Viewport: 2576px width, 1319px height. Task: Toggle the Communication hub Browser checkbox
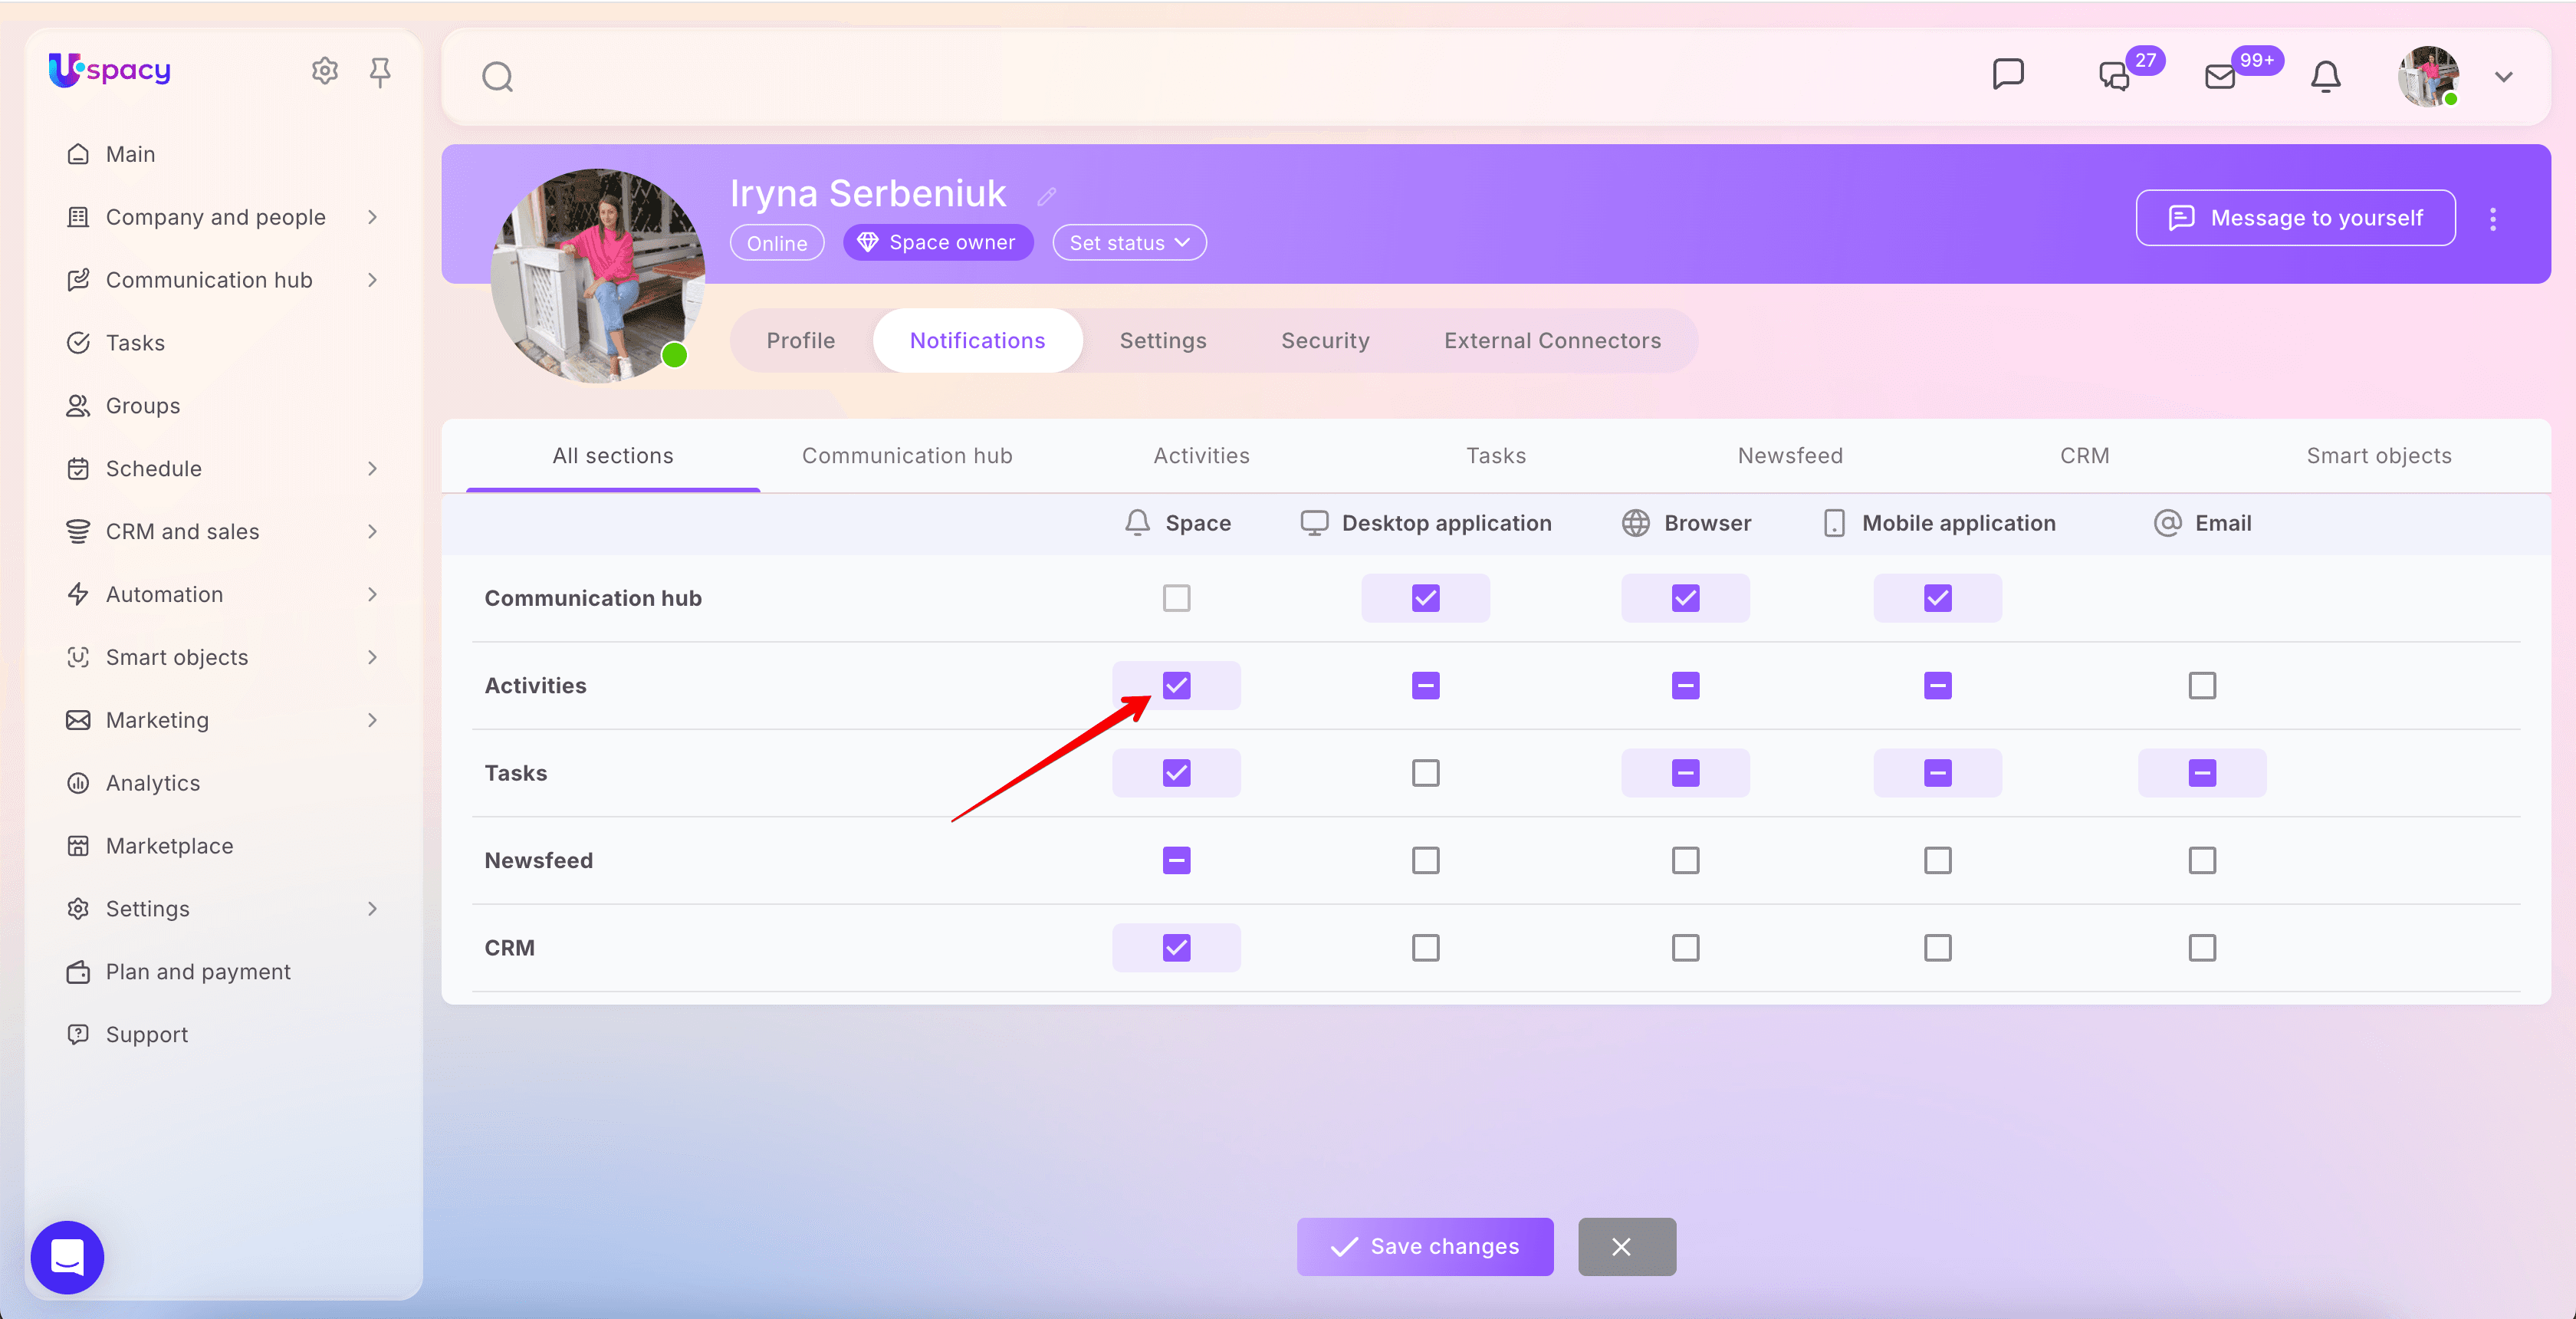coord(1685,598)
